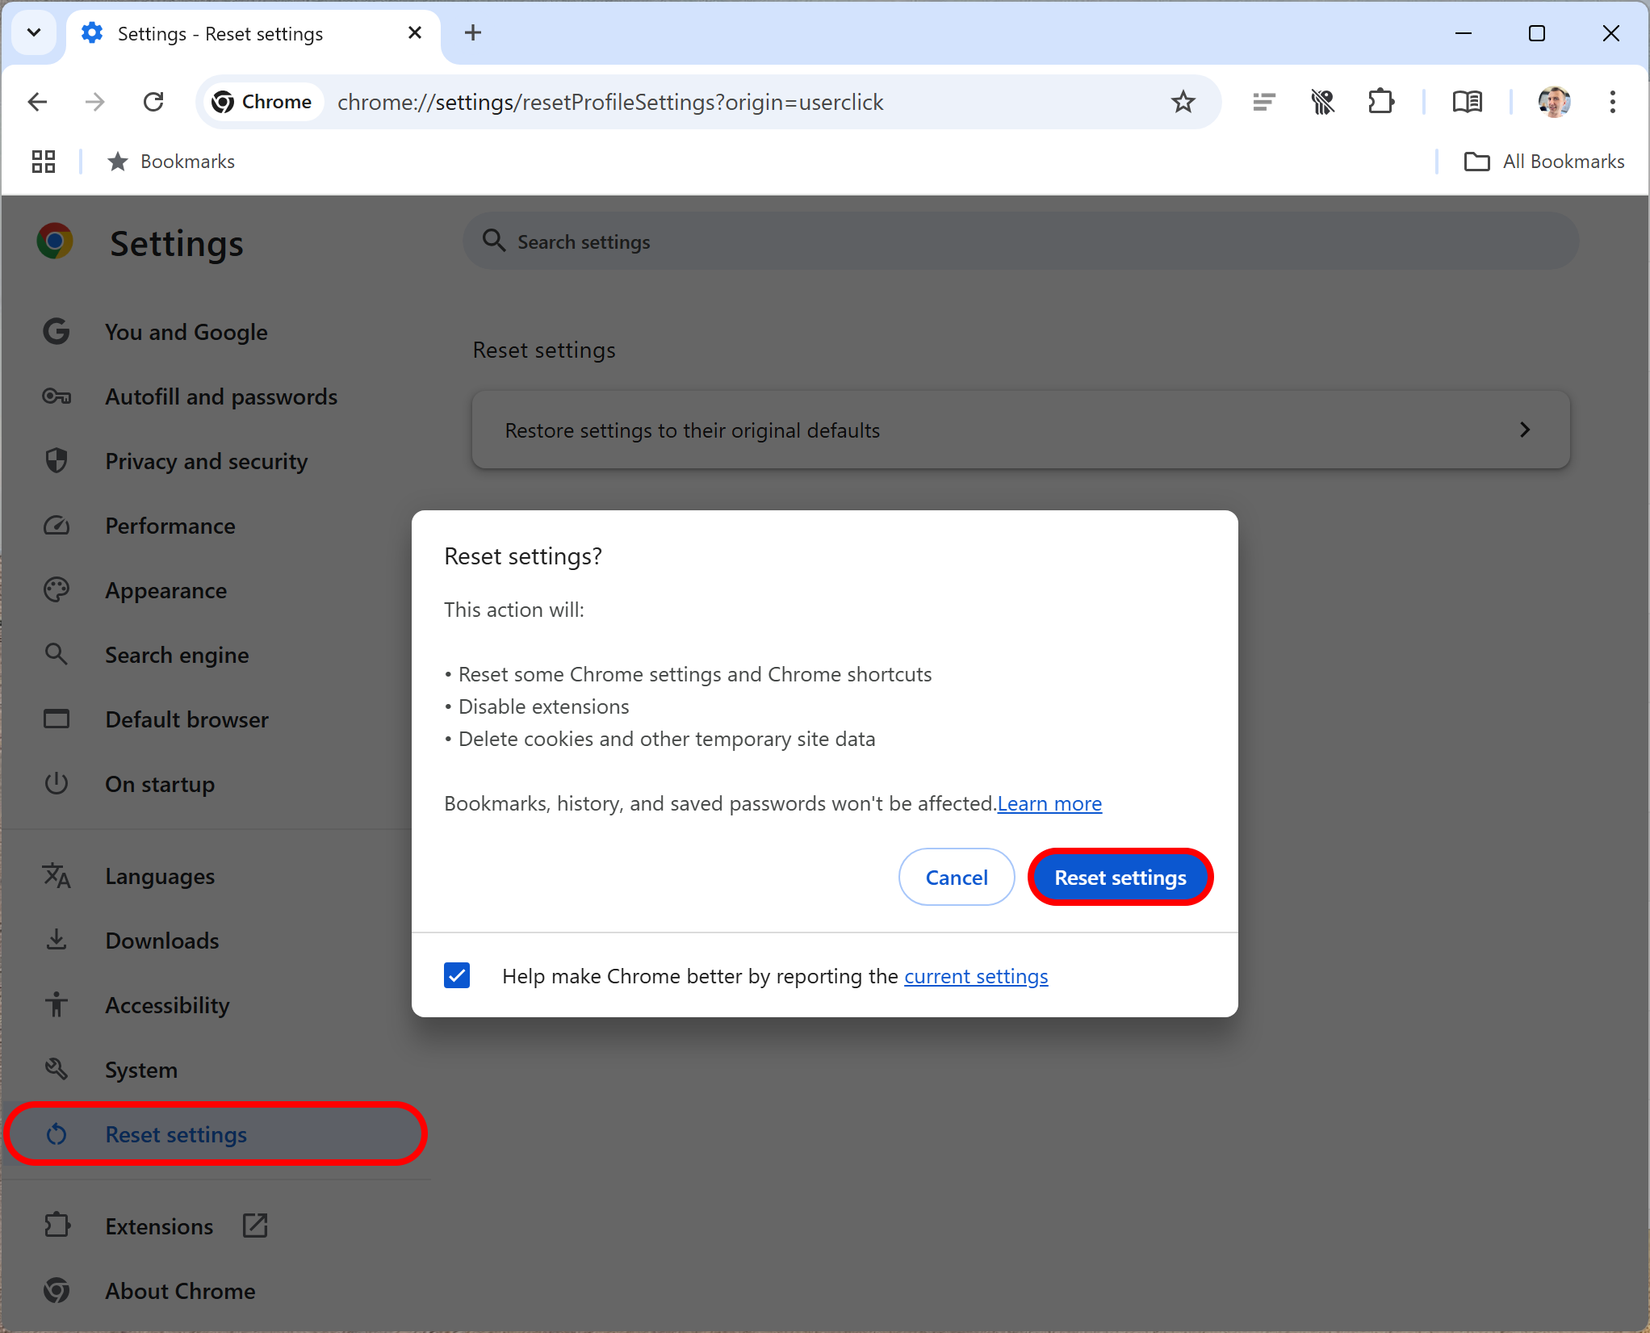Open Privacy and security settings
The width and height of the screenshot is (1650, 1333).
click(206, 461)
